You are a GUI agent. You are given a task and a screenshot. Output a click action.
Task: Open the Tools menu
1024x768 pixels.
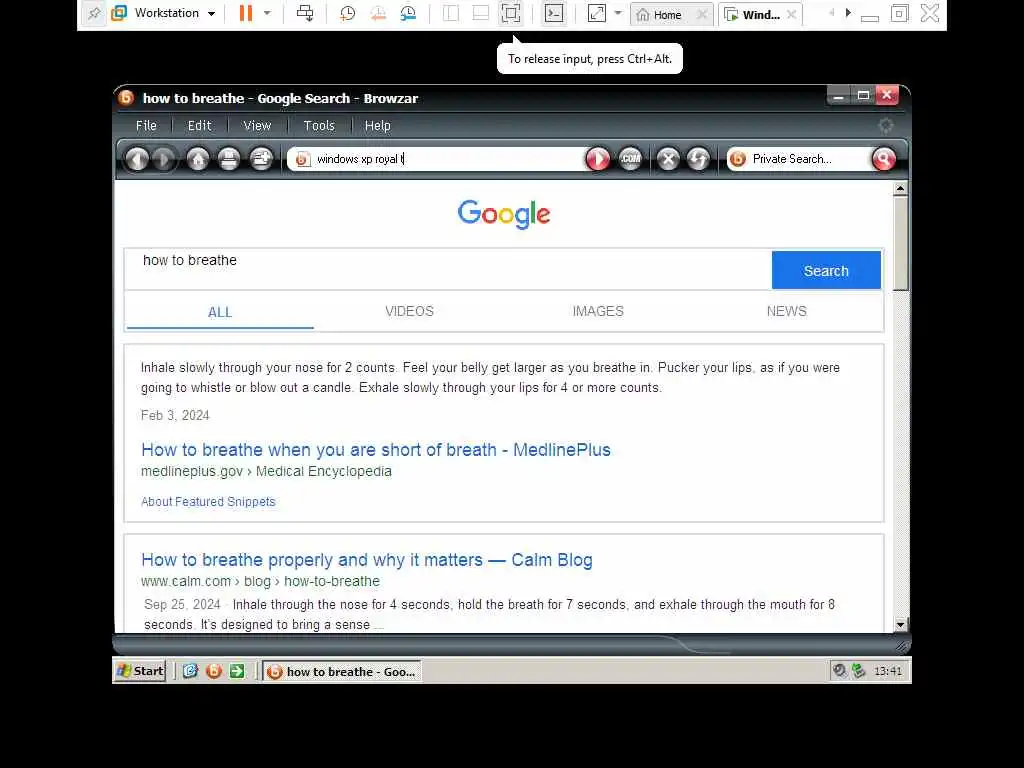click(319, 125)
